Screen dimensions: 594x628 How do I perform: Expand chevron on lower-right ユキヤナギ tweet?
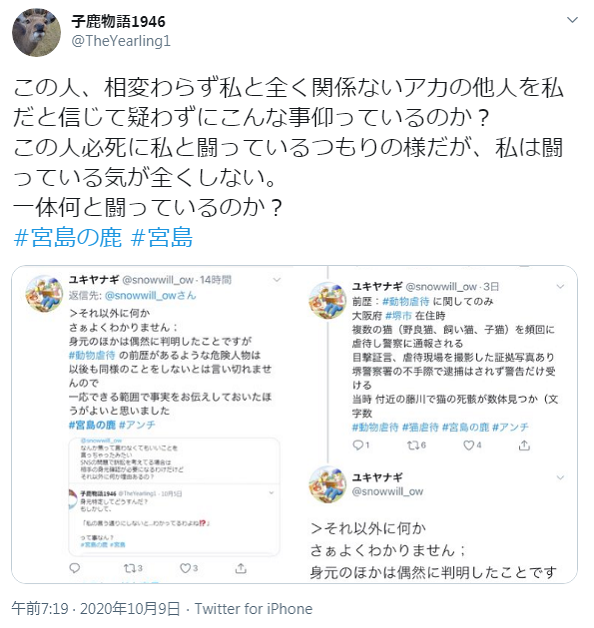(x=560, y=477)
